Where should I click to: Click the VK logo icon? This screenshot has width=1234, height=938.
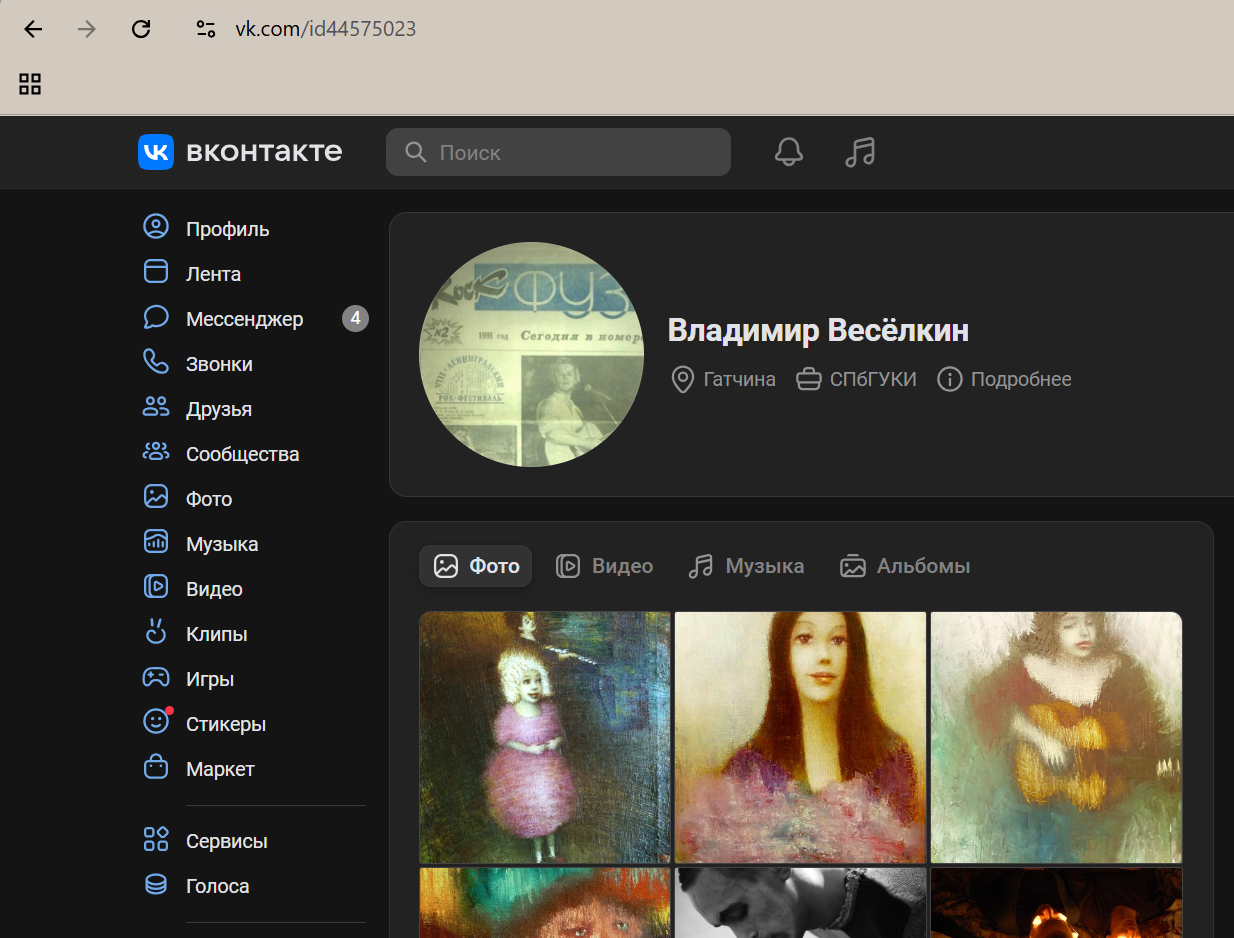pyautogui.click(x=156, y=152)
